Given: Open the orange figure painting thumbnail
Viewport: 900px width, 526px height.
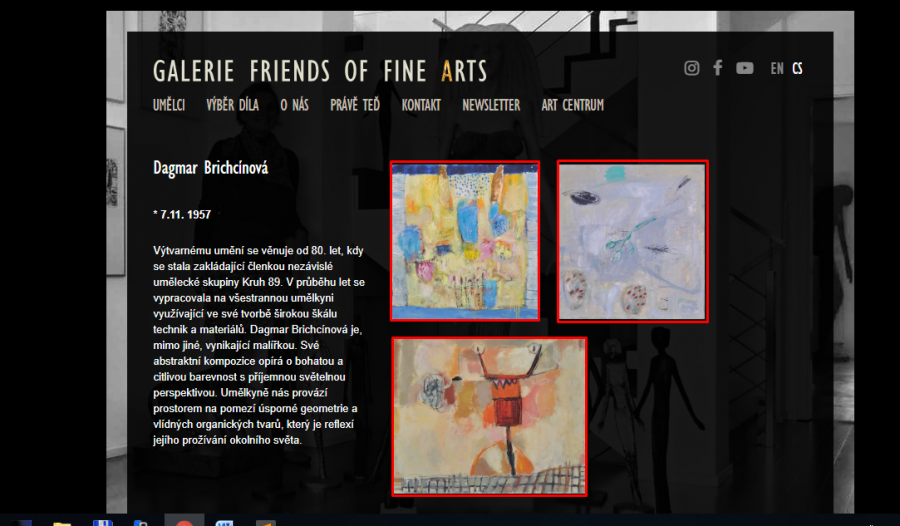Looking at the screenshot, I should (490, 416).
